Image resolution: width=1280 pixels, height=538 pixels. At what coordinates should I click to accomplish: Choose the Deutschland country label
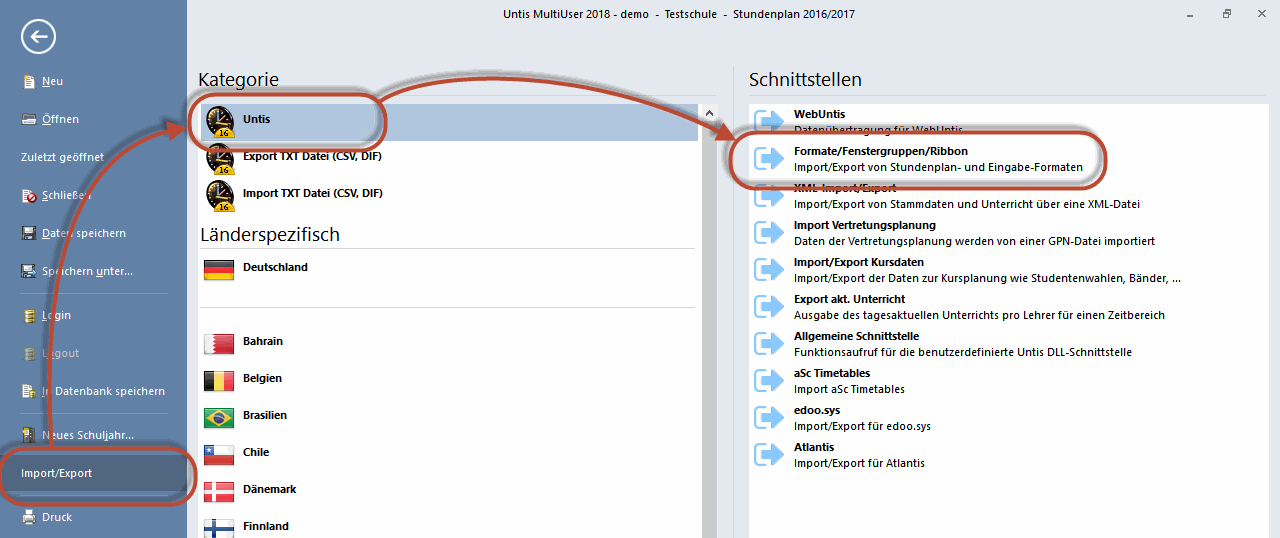[275, 267]
